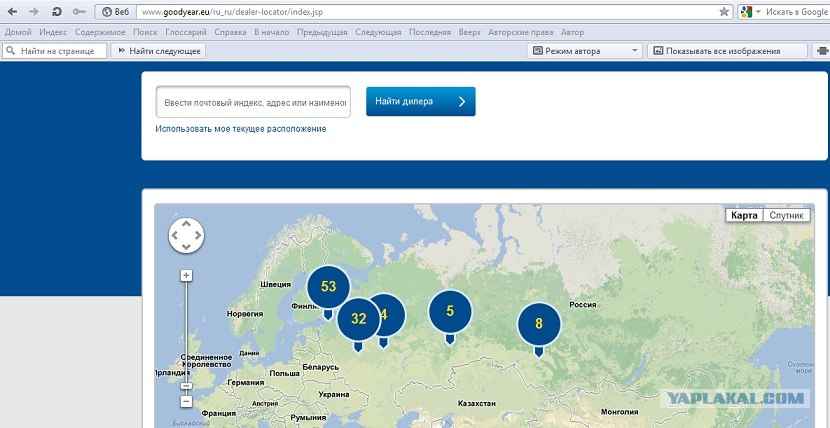Pan the map up with control arrow
830x428 pixels.
click(x=186, y=224)
